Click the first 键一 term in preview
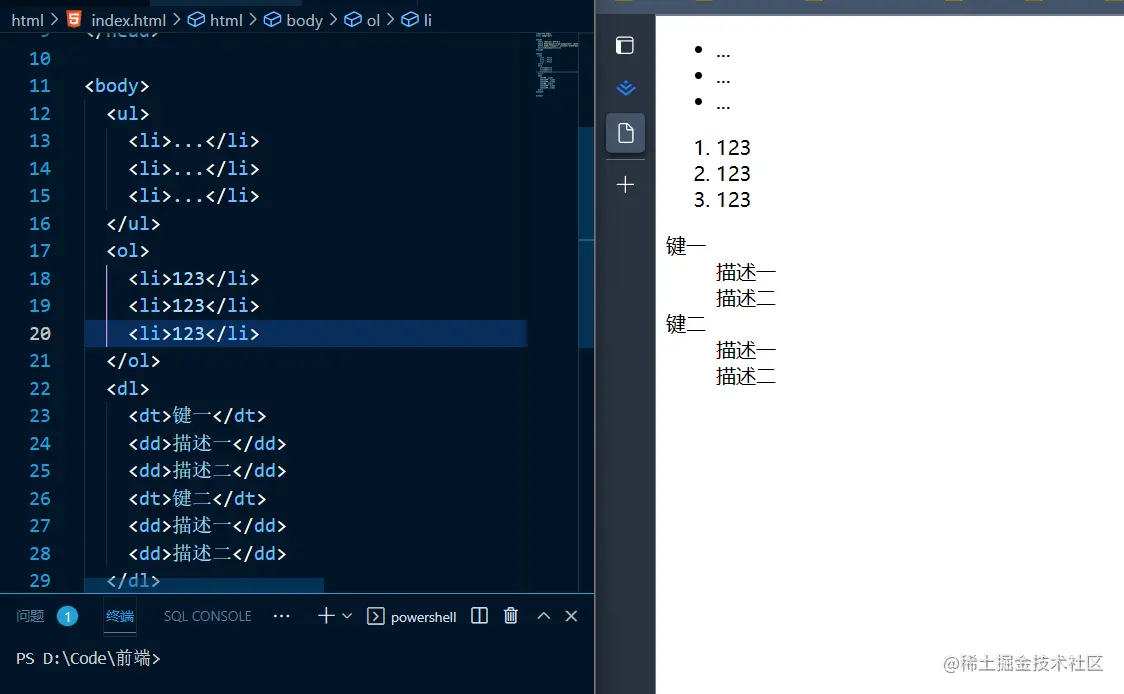 (685, 246)
